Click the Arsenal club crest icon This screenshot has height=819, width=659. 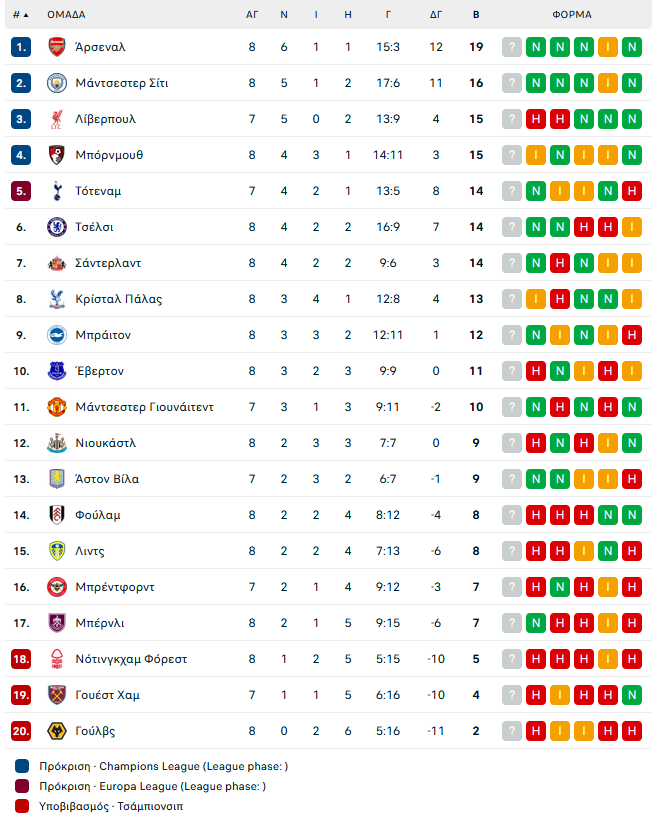(57, 47)
